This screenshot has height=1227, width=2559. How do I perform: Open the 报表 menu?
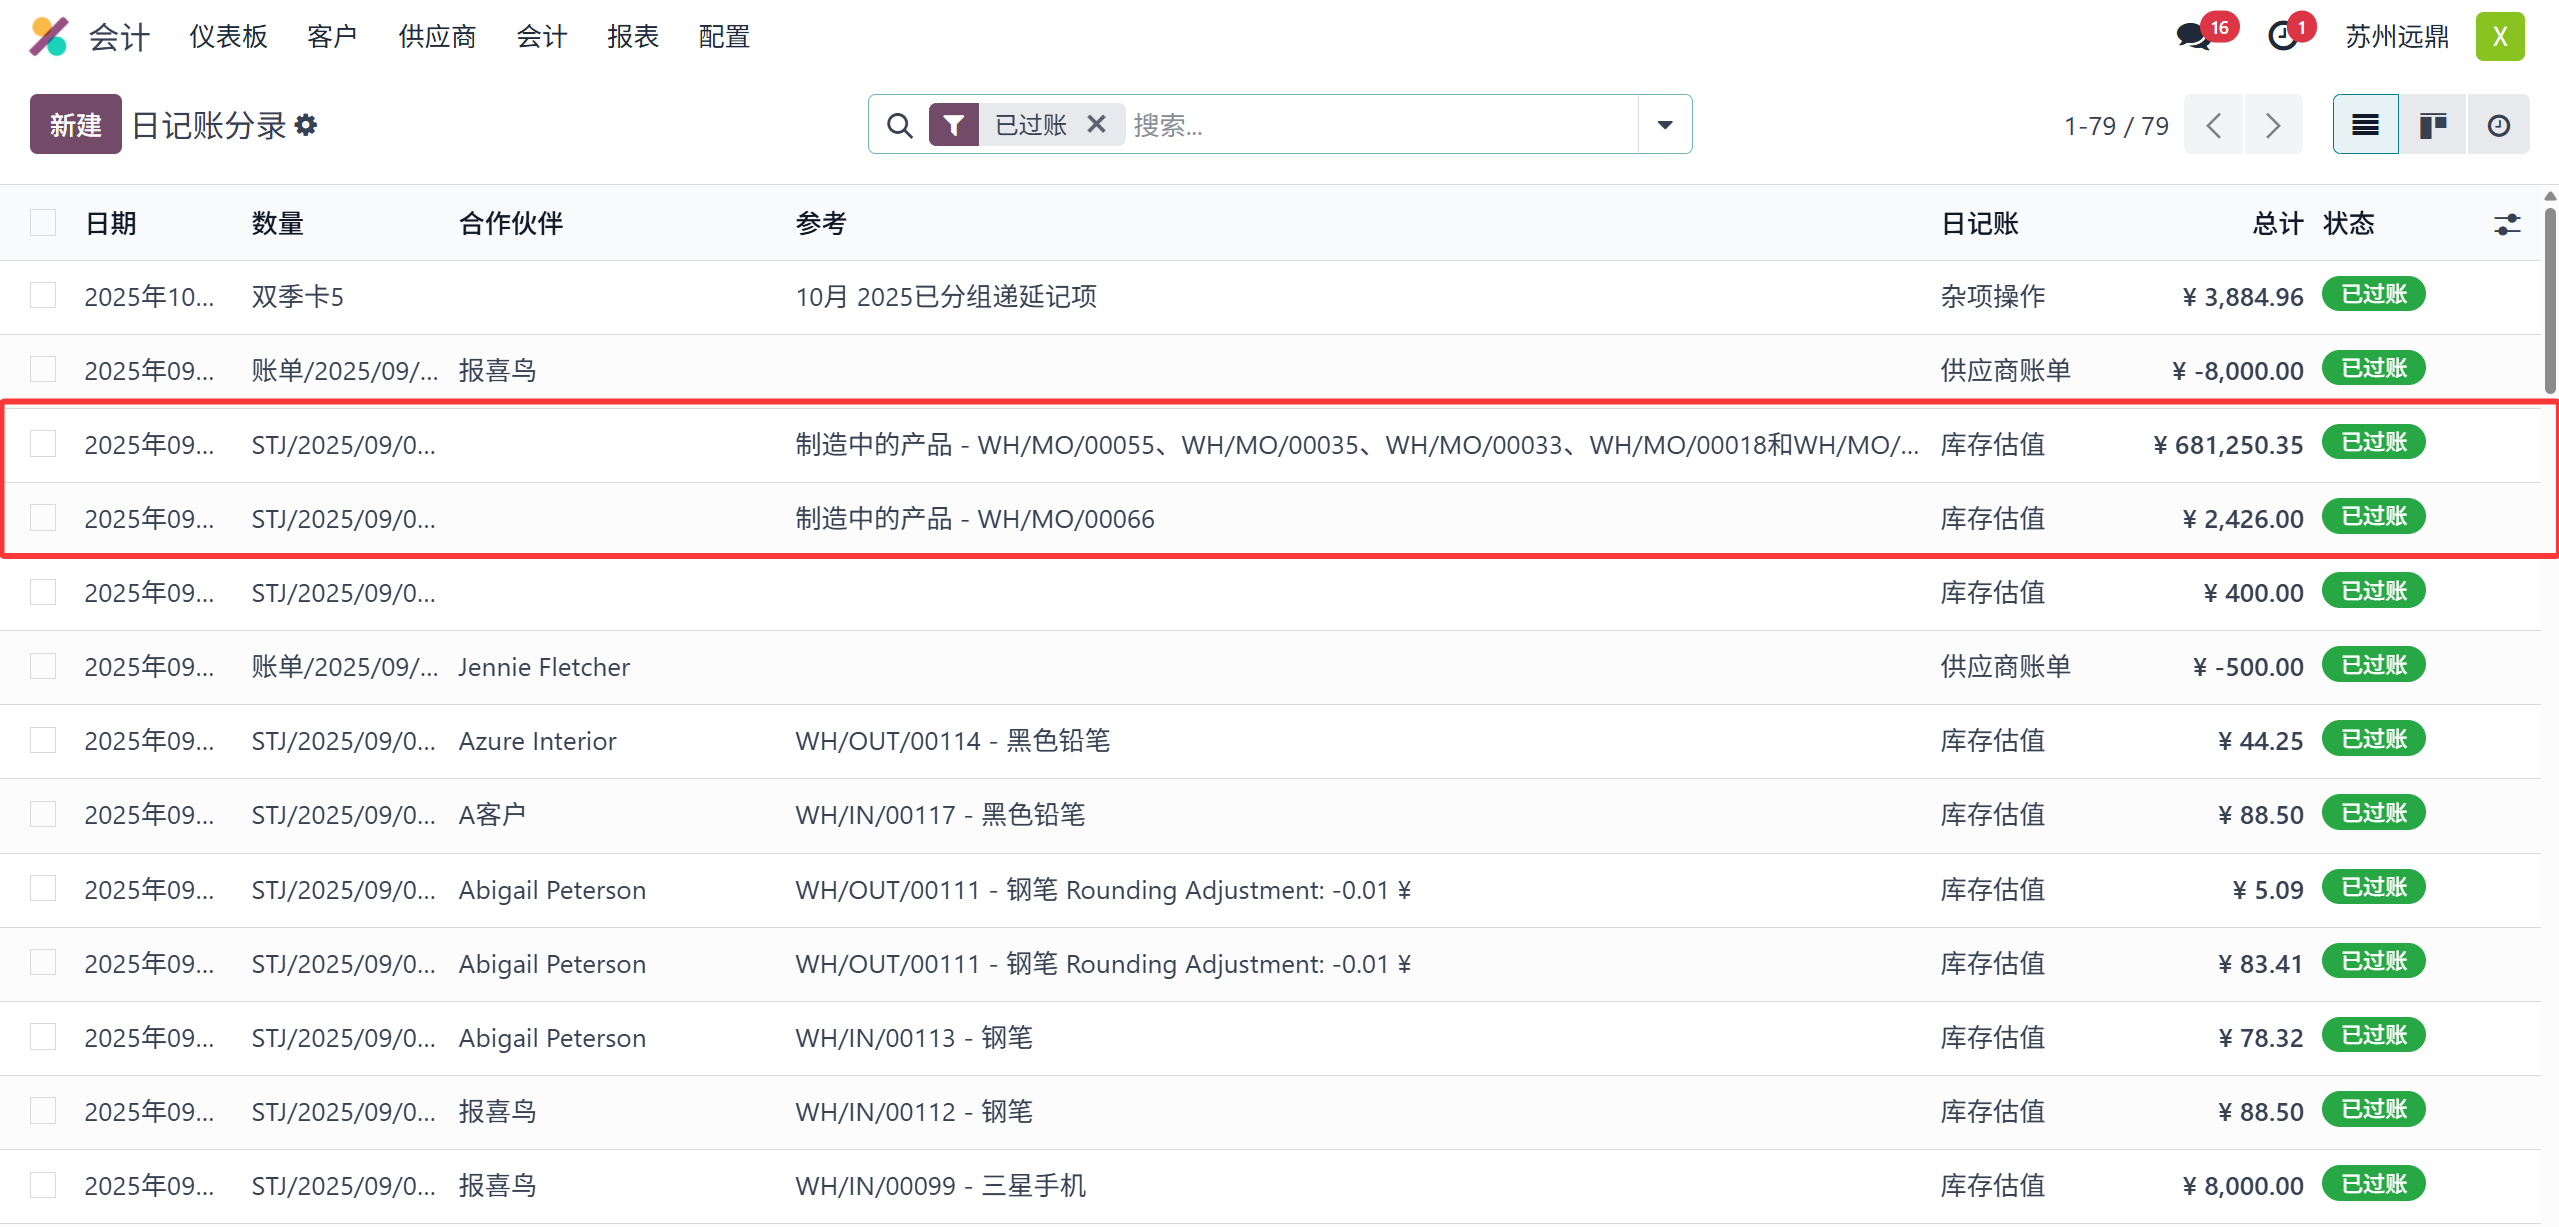632,37
